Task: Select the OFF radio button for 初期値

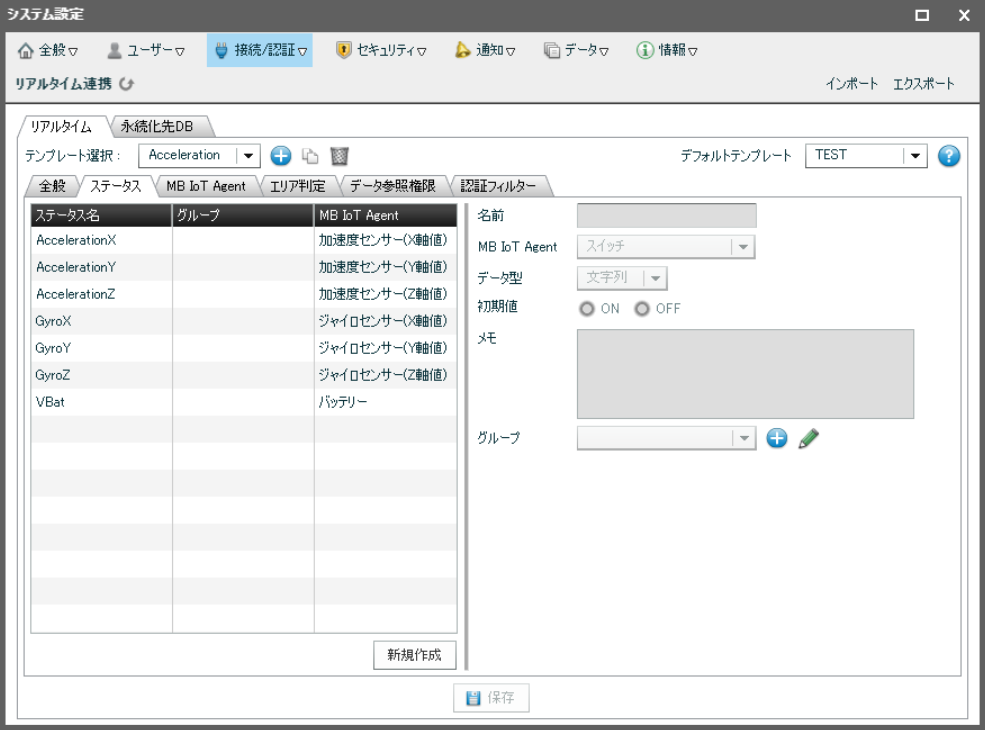Action: [642, 309]
